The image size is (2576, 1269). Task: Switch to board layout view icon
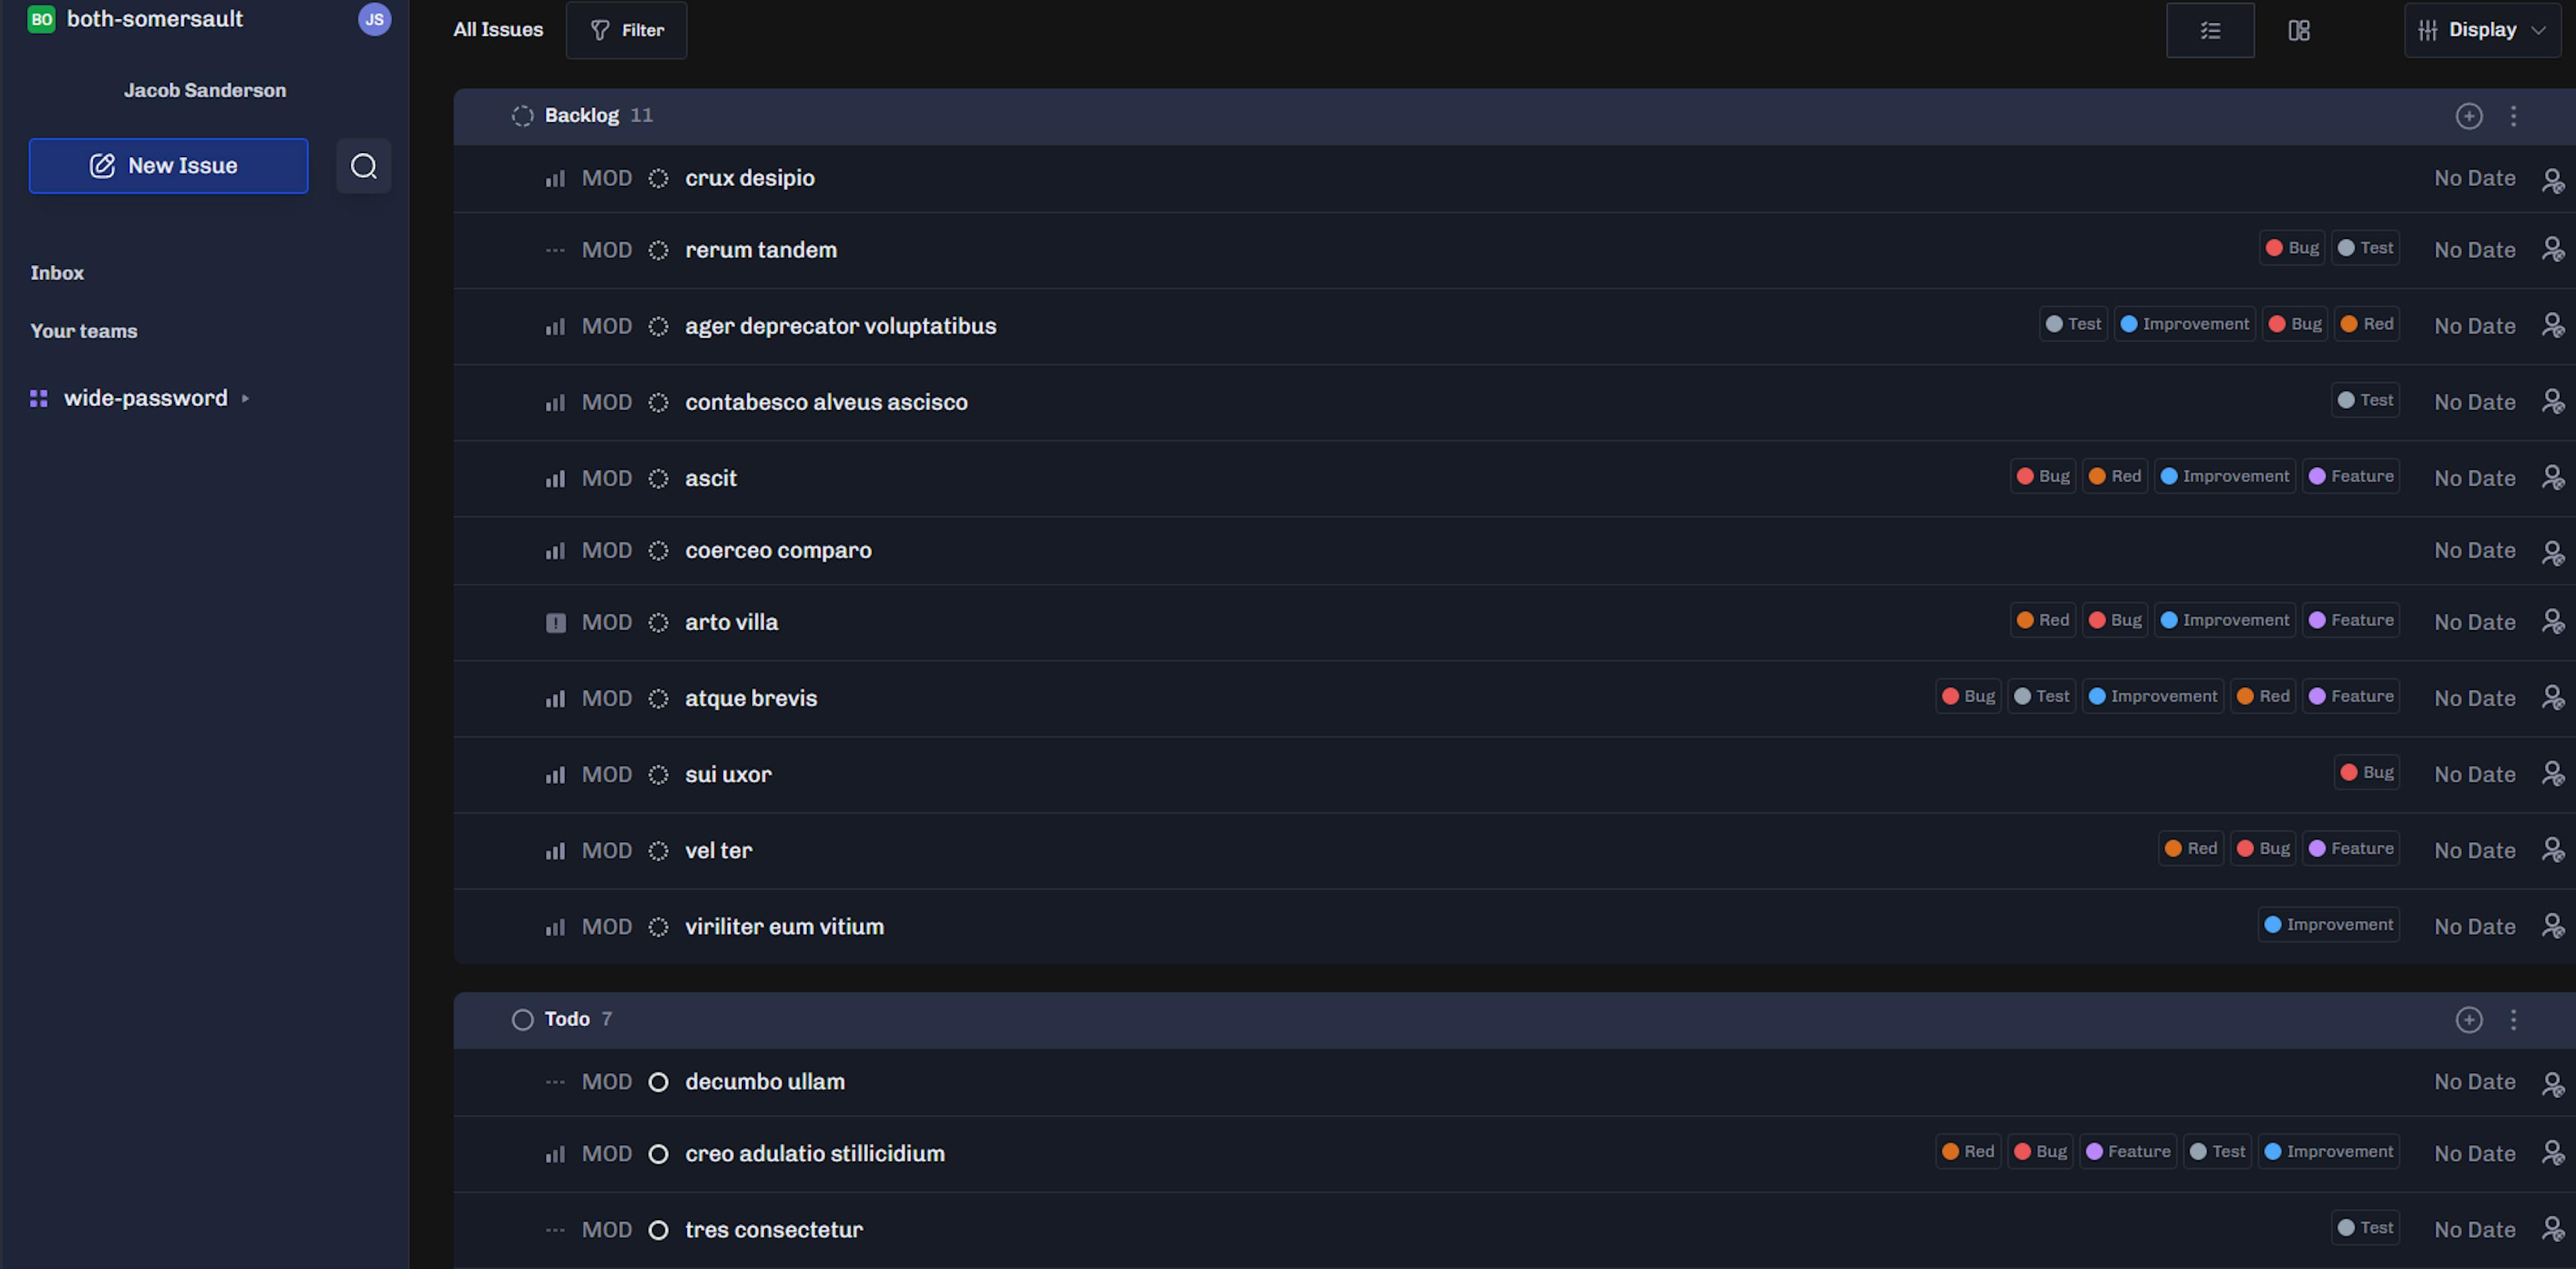point(2298,30)
